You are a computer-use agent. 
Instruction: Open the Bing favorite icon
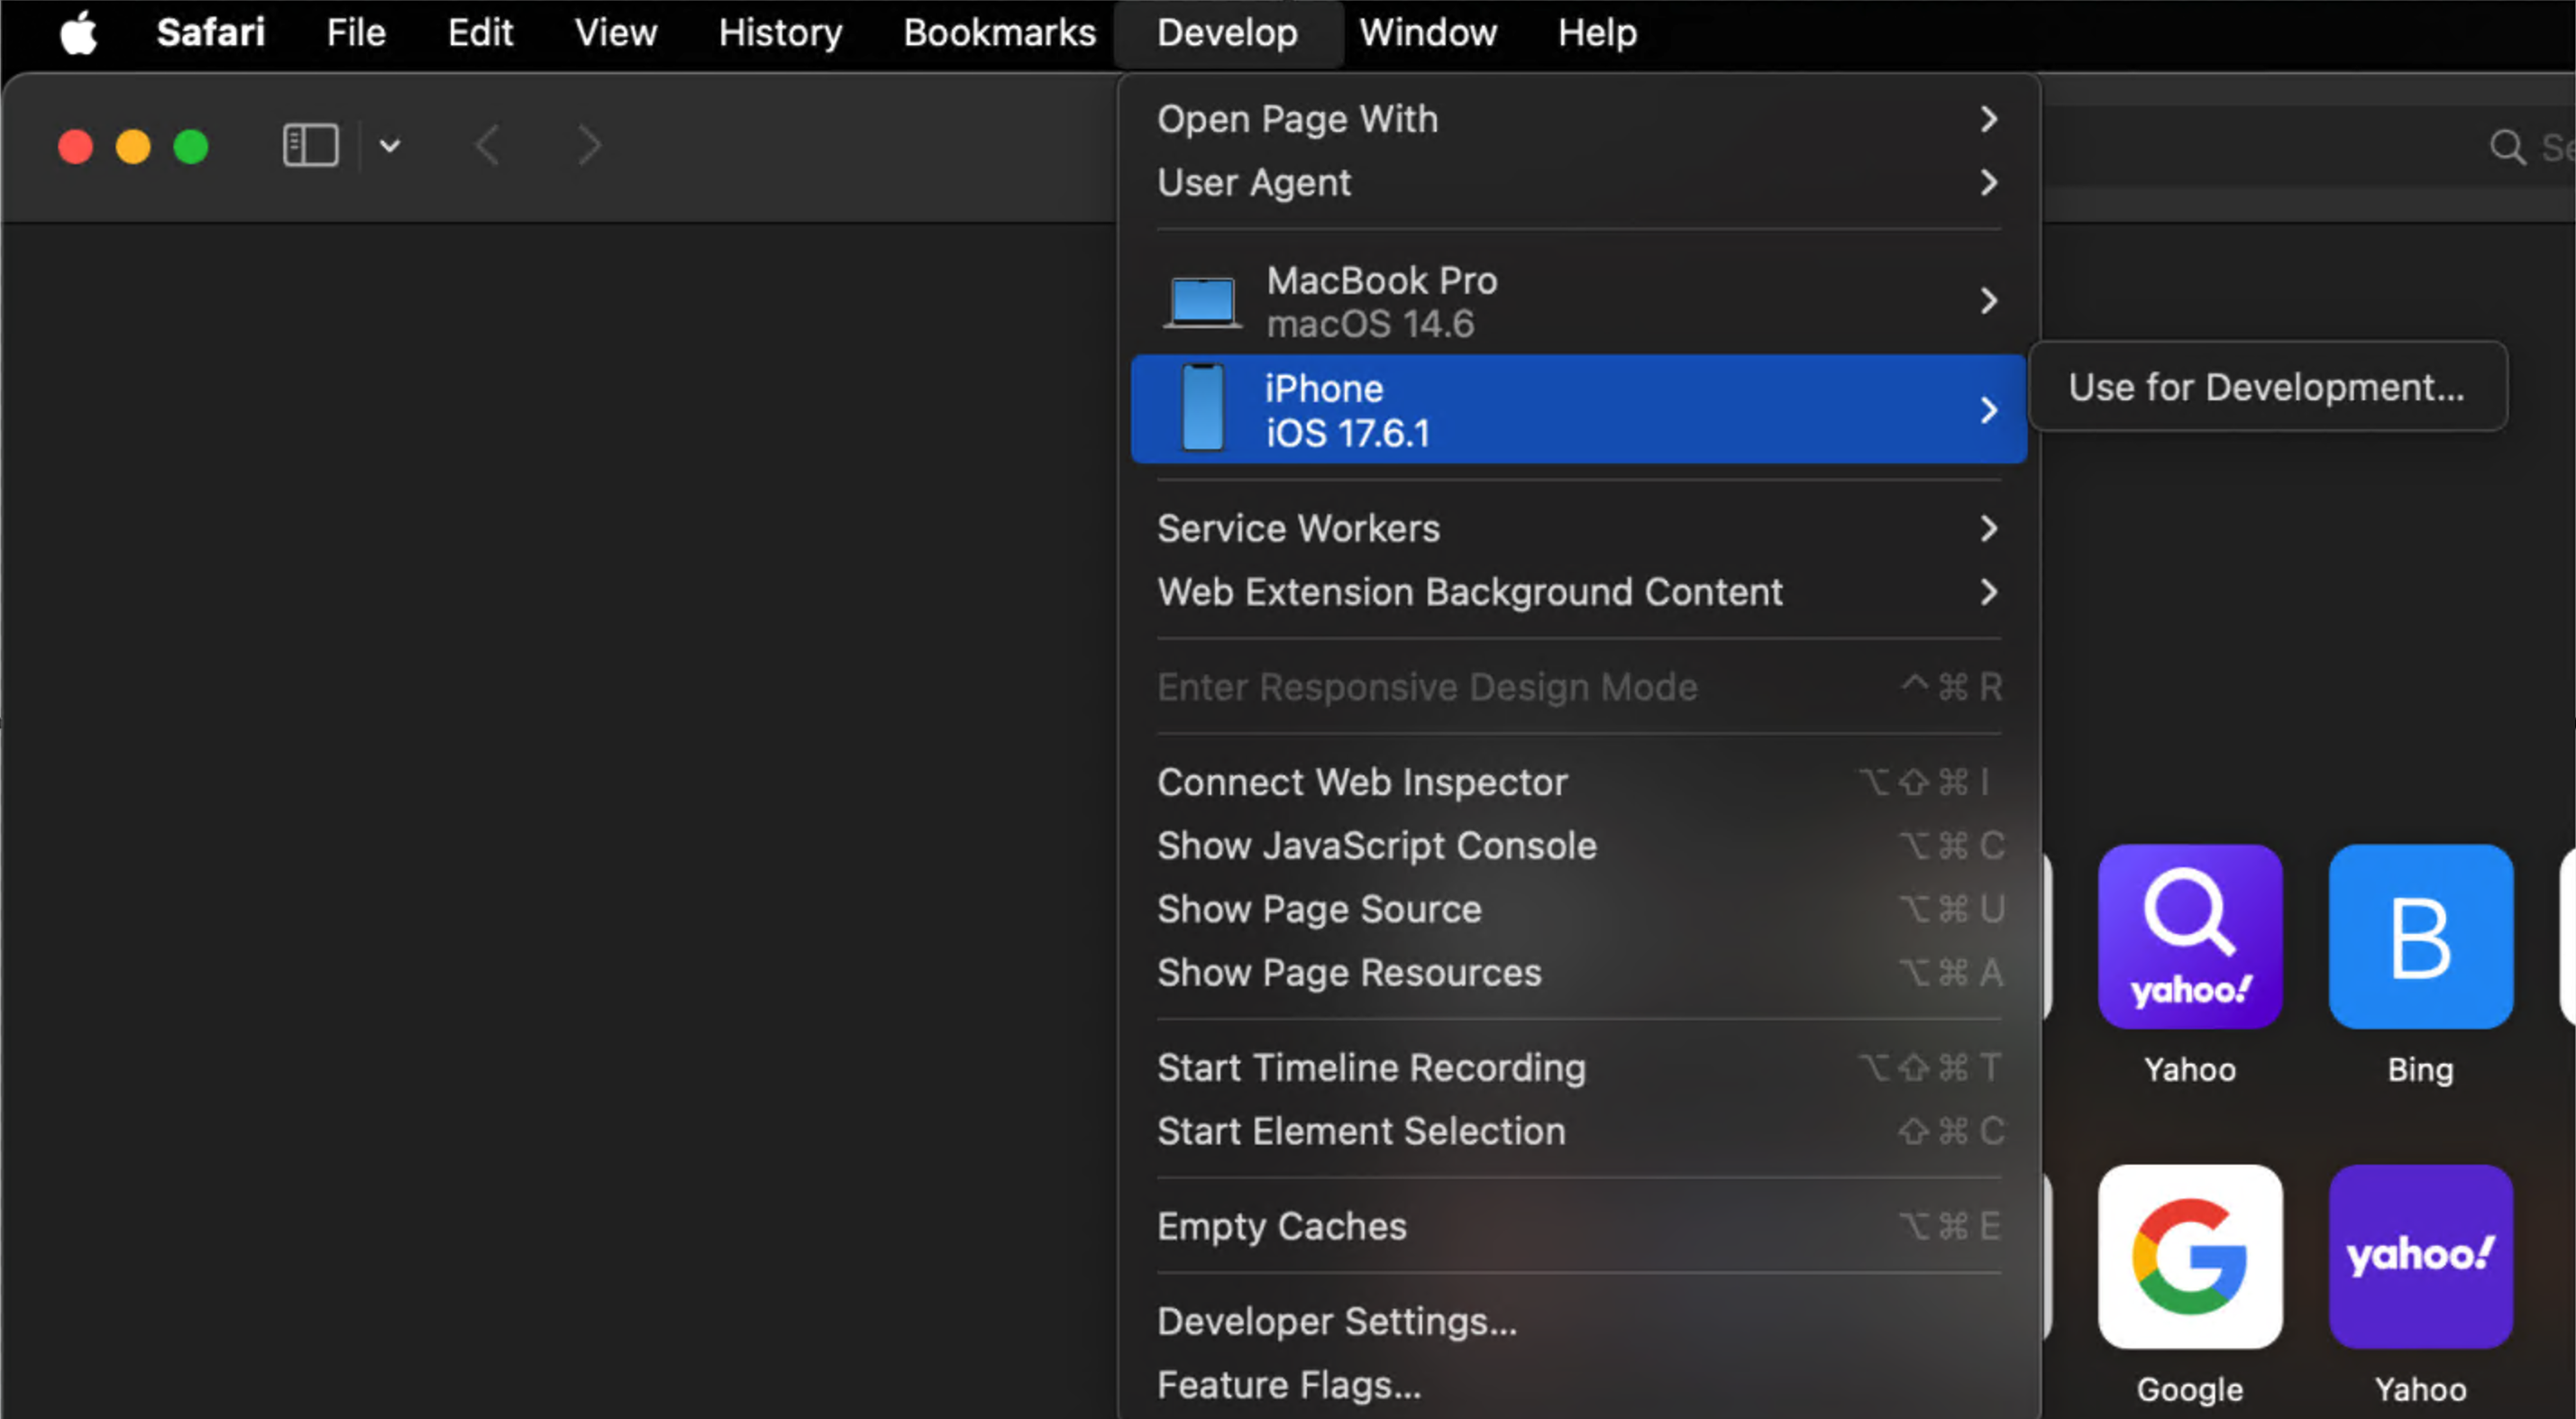2420,936
